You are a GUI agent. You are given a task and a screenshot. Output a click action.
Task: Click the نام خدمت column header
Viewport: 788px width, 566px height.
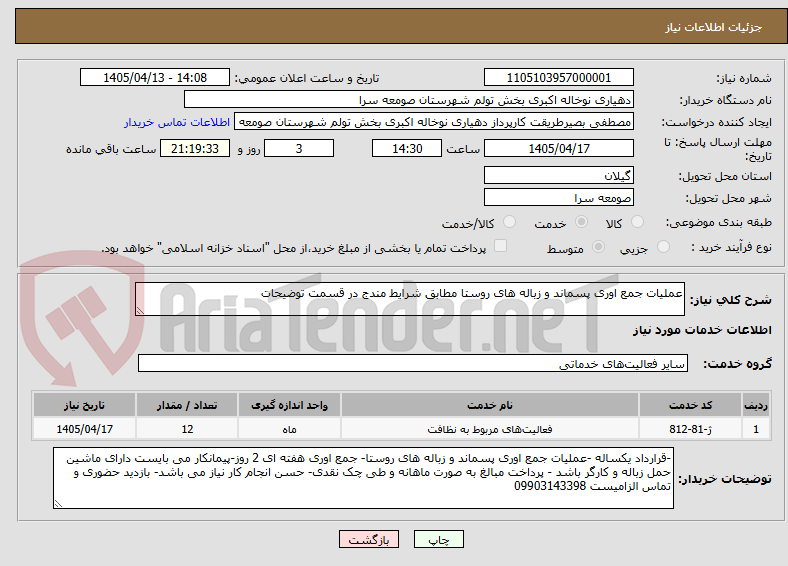coord(490,405)
